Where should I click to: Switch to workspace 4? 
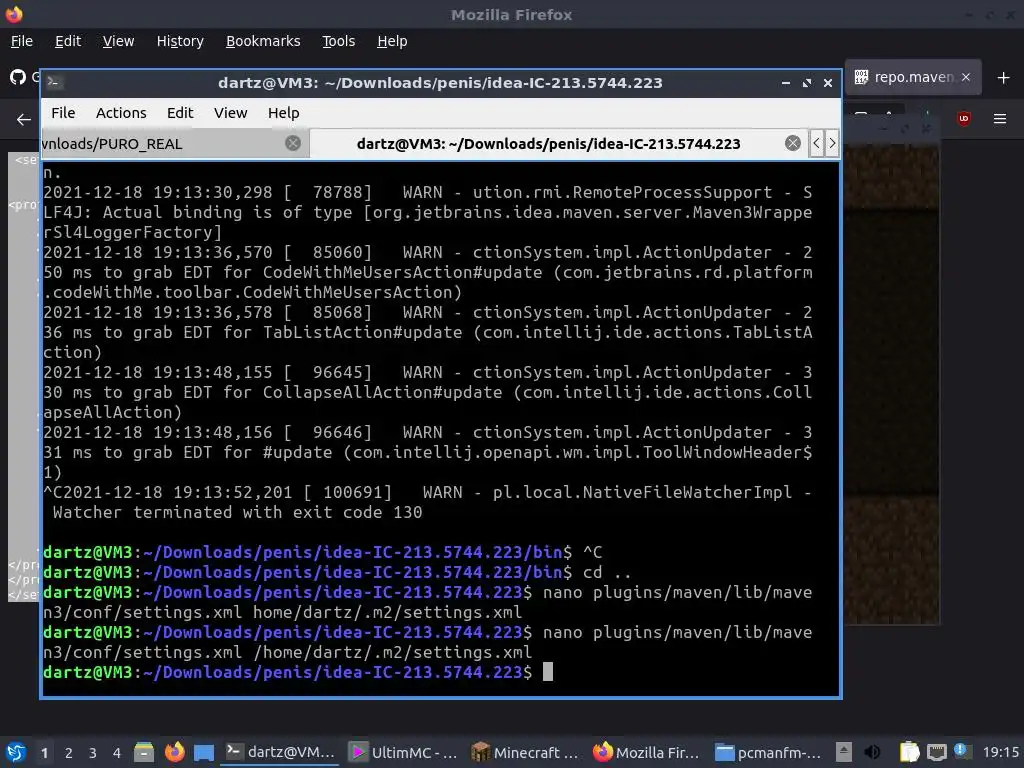117,753
